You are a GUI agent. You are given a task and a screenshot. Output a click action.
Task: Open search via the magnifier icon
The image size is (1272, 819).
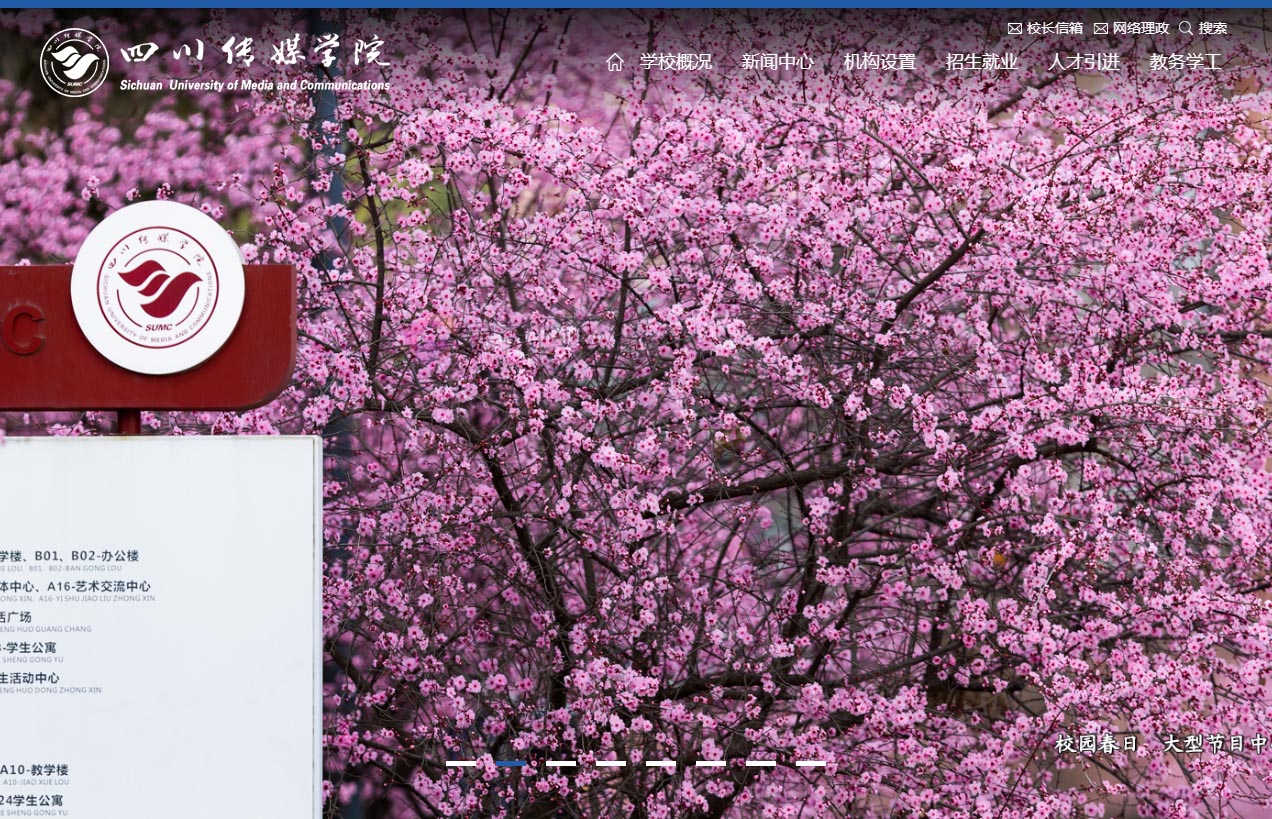pos(1186,28)
